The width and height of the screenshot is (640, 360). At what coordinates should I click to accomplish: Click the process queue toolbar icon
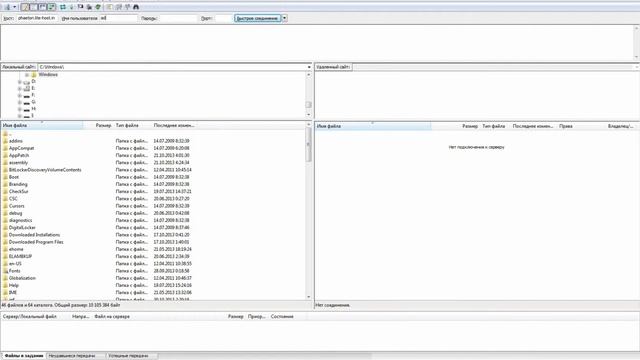pos(72,7)
